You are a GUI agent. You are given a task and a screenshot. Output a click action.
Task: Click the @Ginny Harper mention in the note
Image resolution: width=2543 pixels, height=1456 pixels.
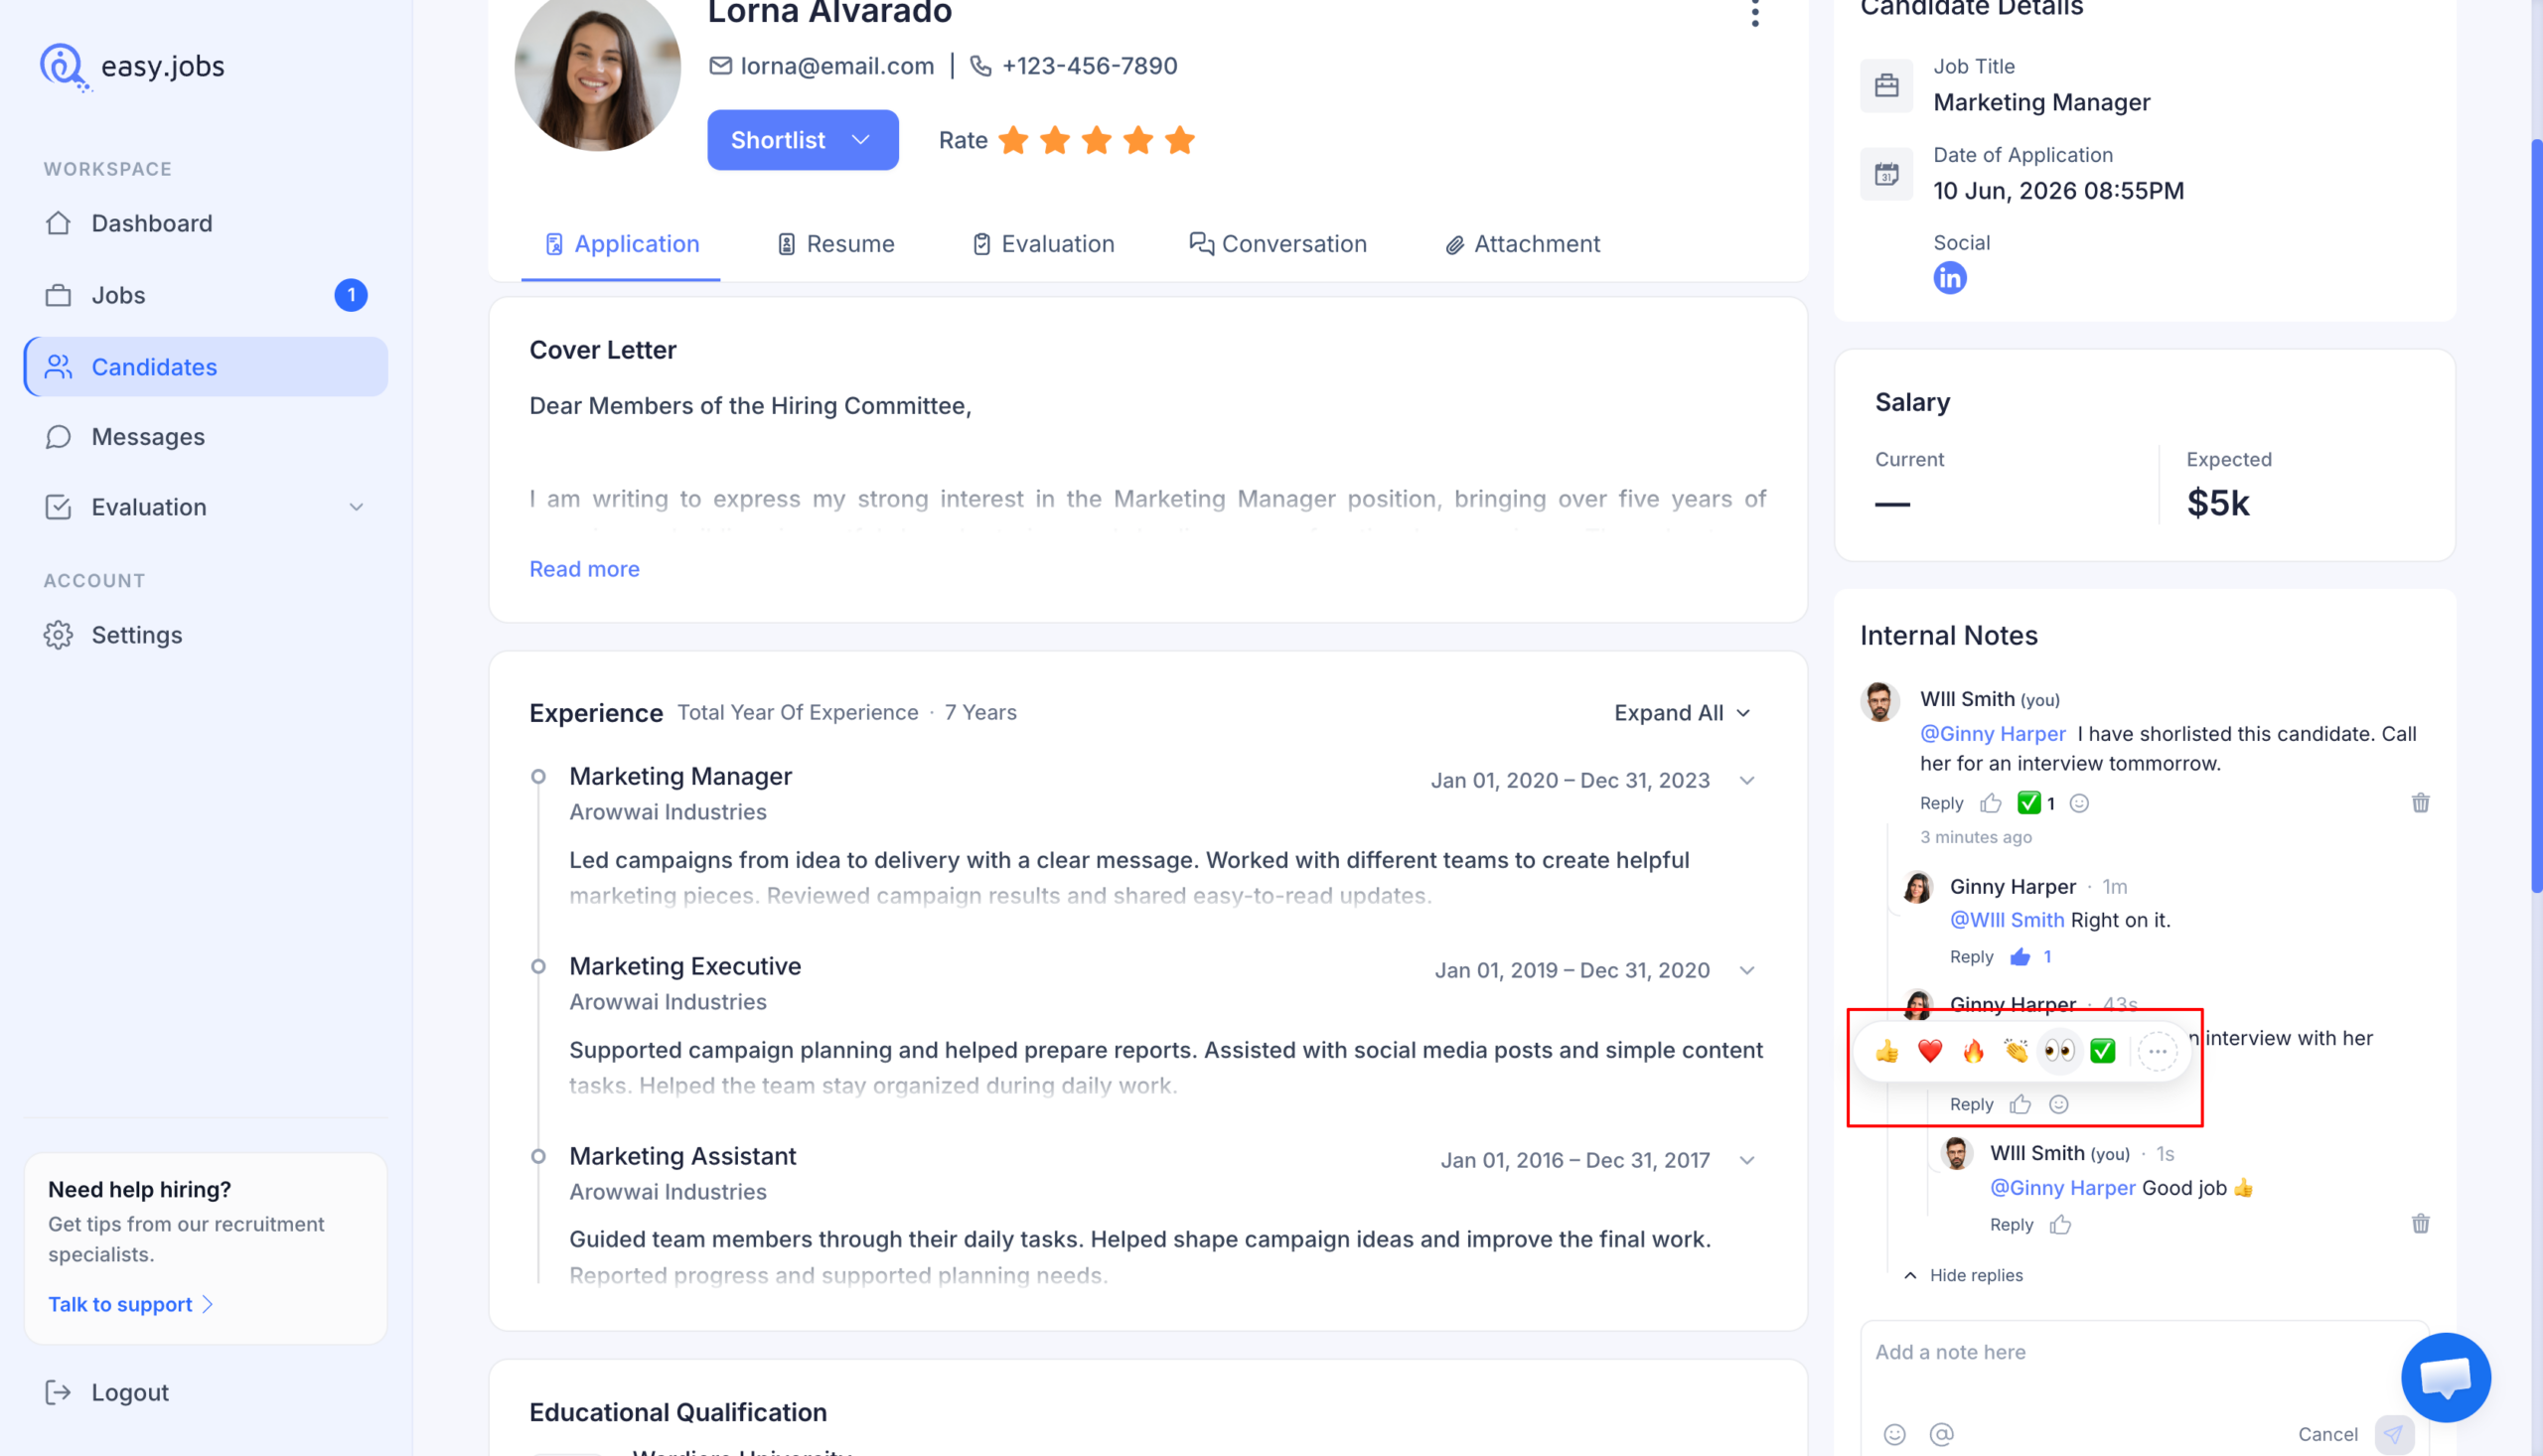pyautogui.click(x=1992, y=734)
